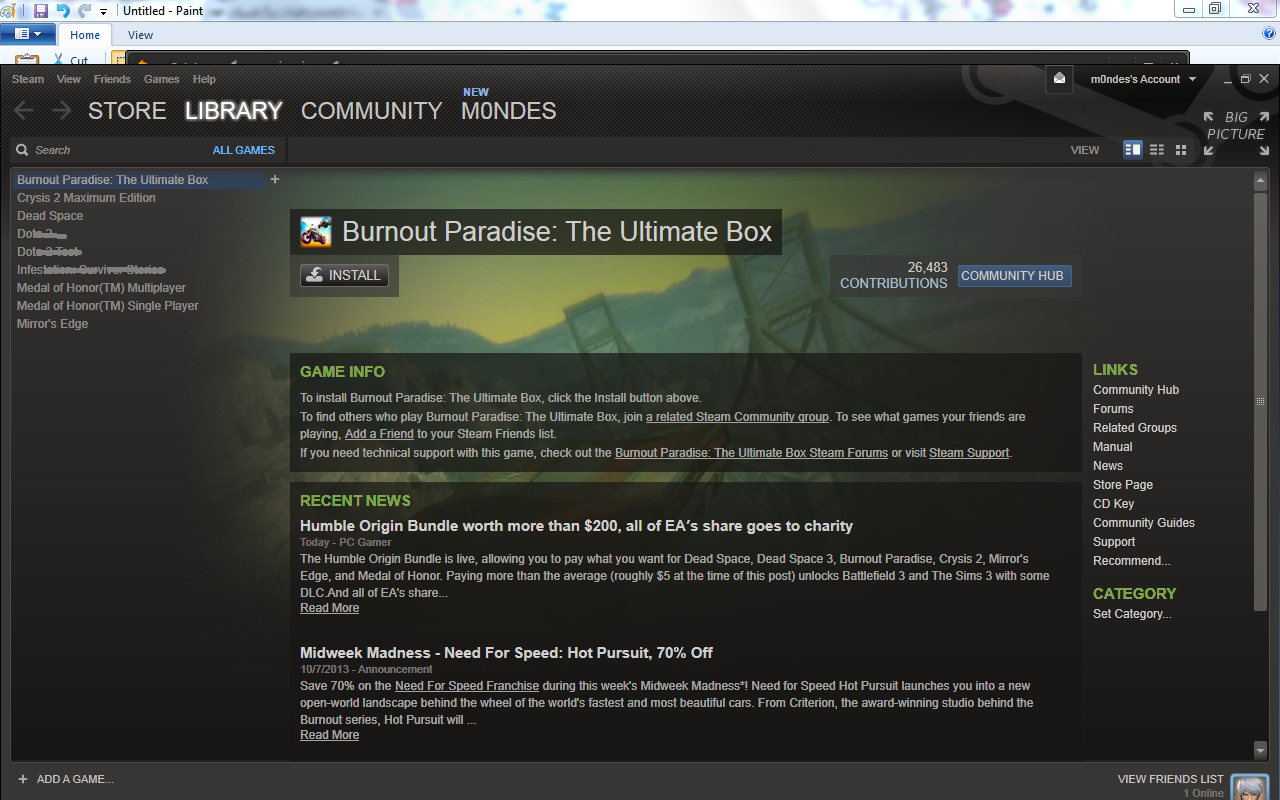Screen dimensions: 1280x800
Task: Open the Steam Support link
Action: [969, 453]
